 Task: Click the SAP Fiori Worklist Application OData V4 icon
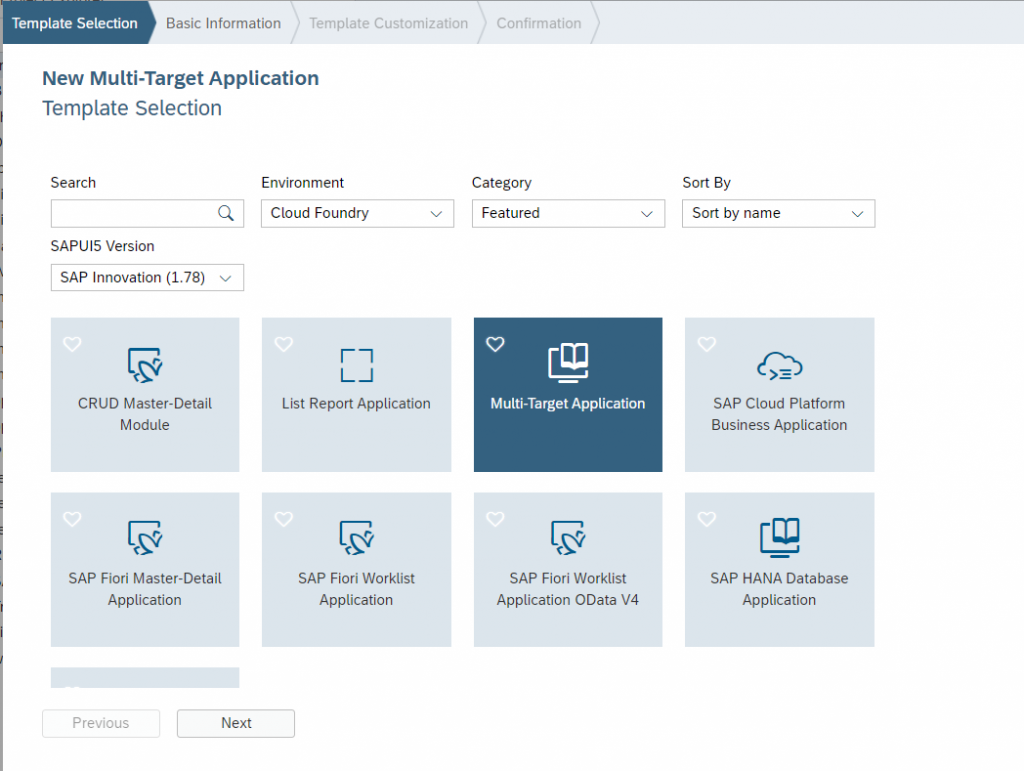coord(568,538)
